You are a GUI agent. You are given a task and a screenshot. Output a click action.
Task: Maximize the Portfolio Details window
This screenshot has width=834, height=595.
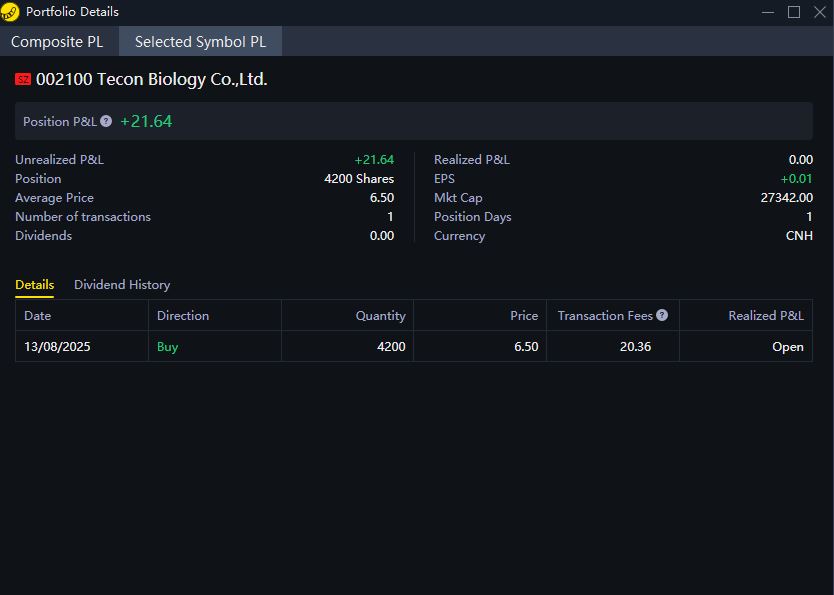[794, 12]
